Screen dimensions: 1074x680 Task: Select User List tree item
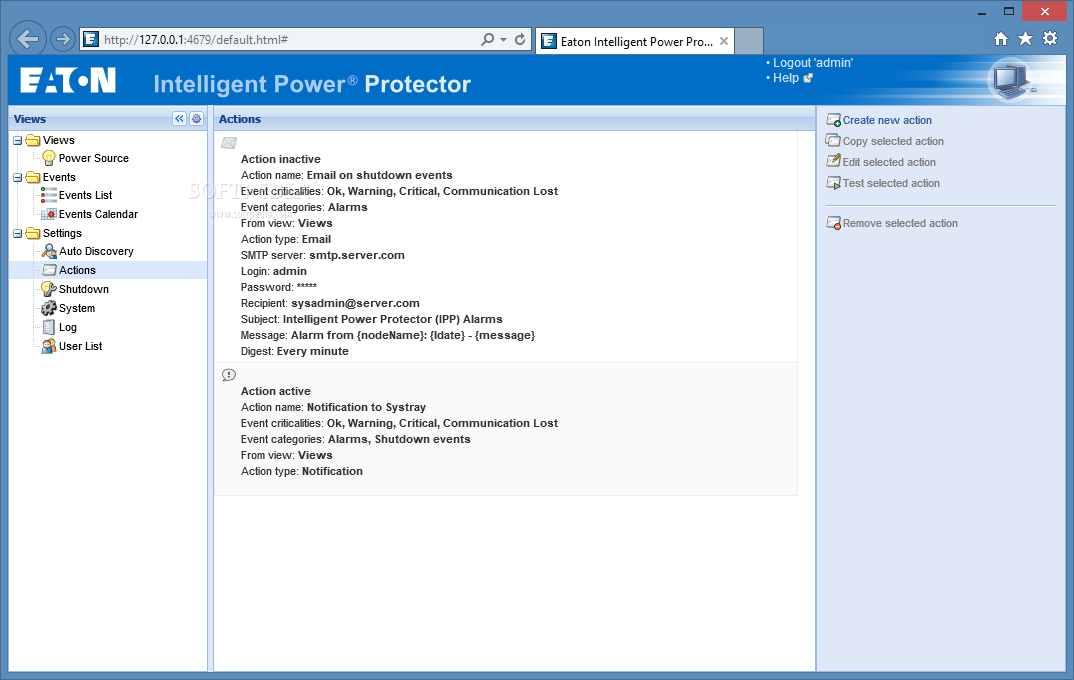(80, 347)
